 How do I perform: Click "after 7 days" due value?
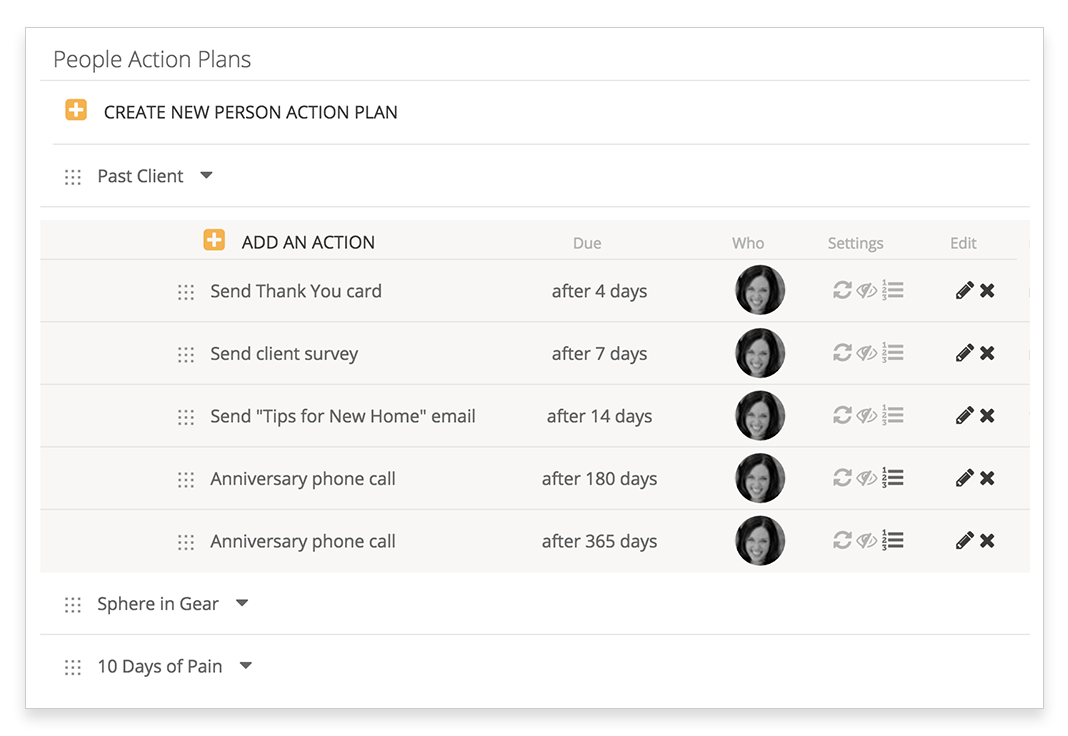(599, 354)
